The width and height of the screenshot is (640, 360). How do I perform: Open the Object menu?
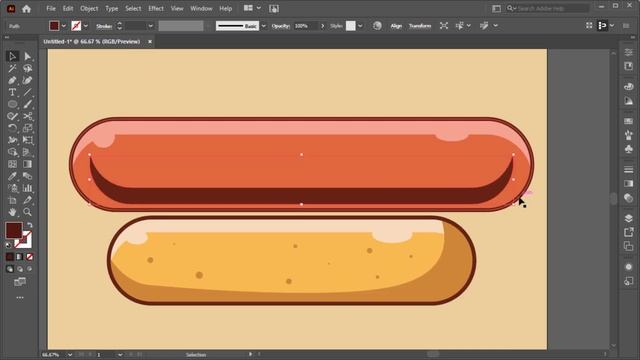(89, 9)
